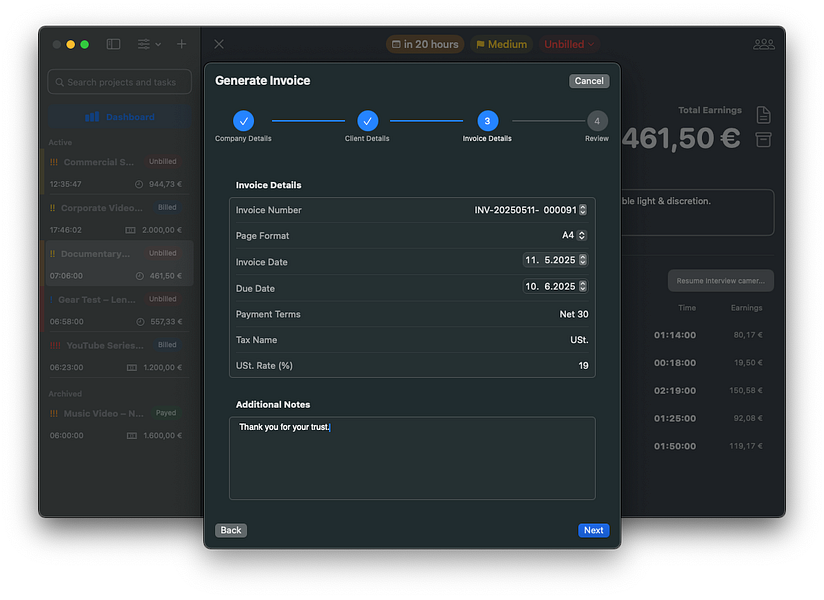Click the search magnifier icon
824x600 pixels.
59,82
